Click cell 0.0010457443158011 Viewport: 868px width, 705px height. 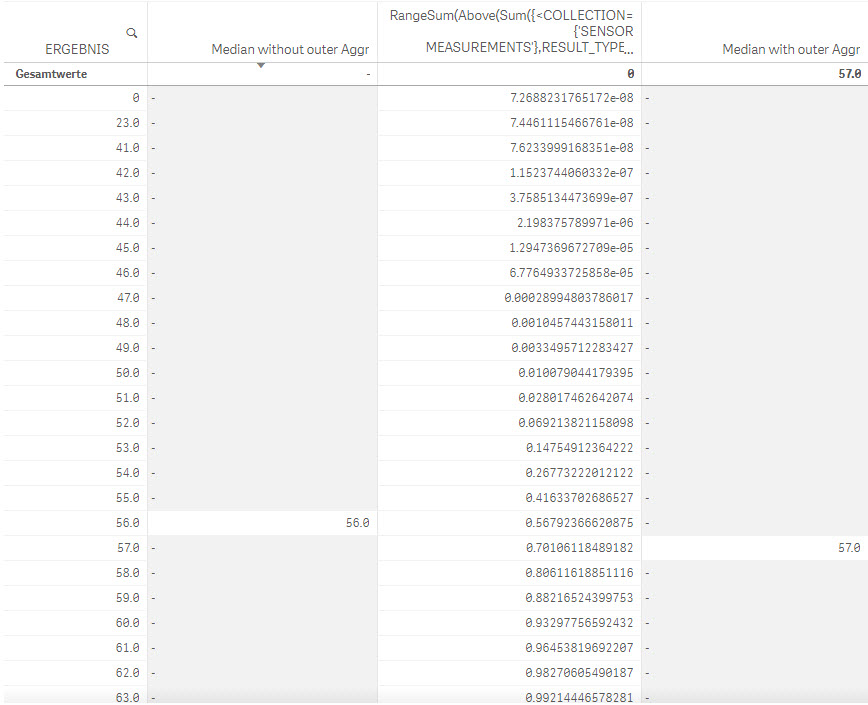pyautogui.click(x=572, y=323)
